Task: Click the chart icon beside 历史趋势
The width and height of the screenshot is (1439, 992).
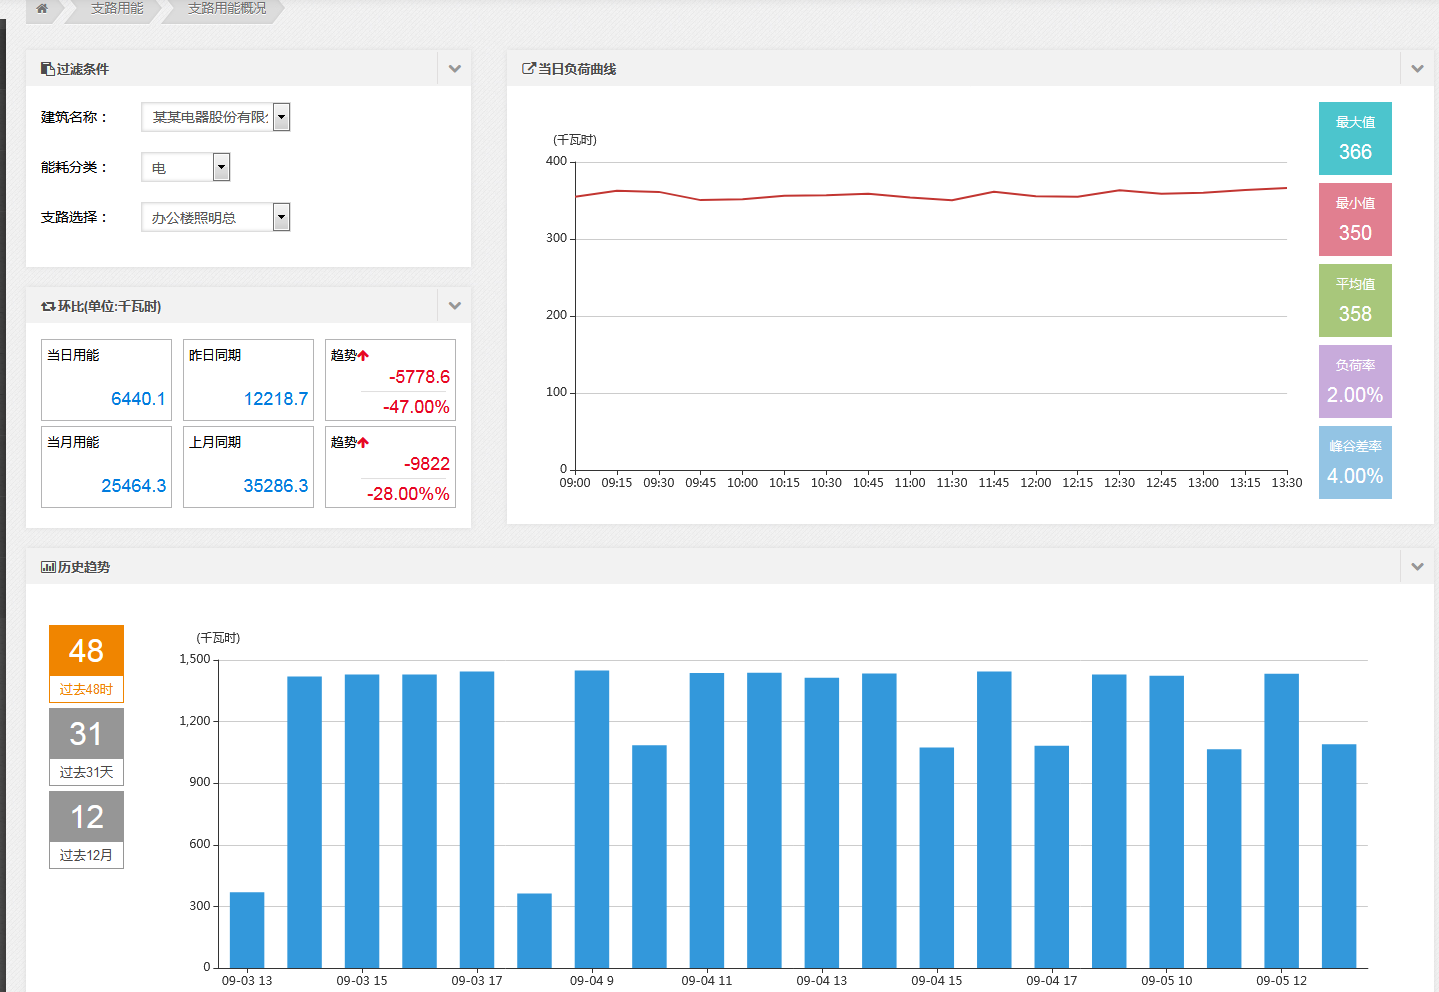Action: [48, 567]
